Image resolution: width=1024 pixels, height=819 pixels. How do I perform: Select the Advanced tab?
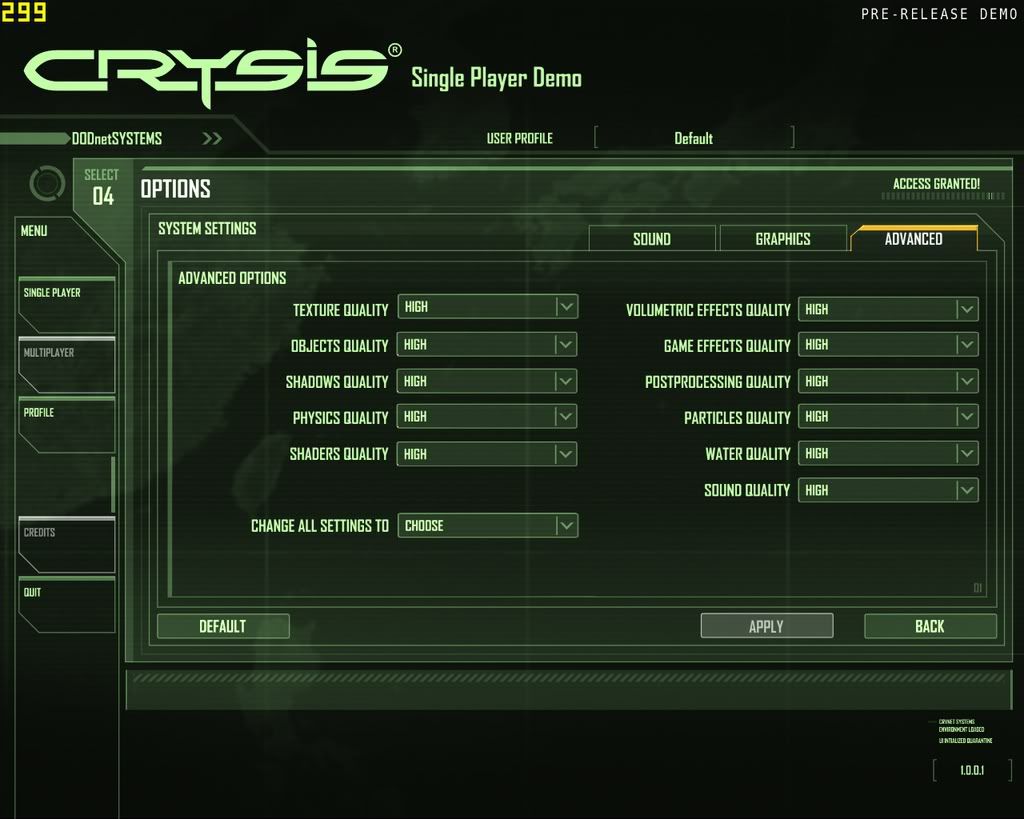click(914, 238)
